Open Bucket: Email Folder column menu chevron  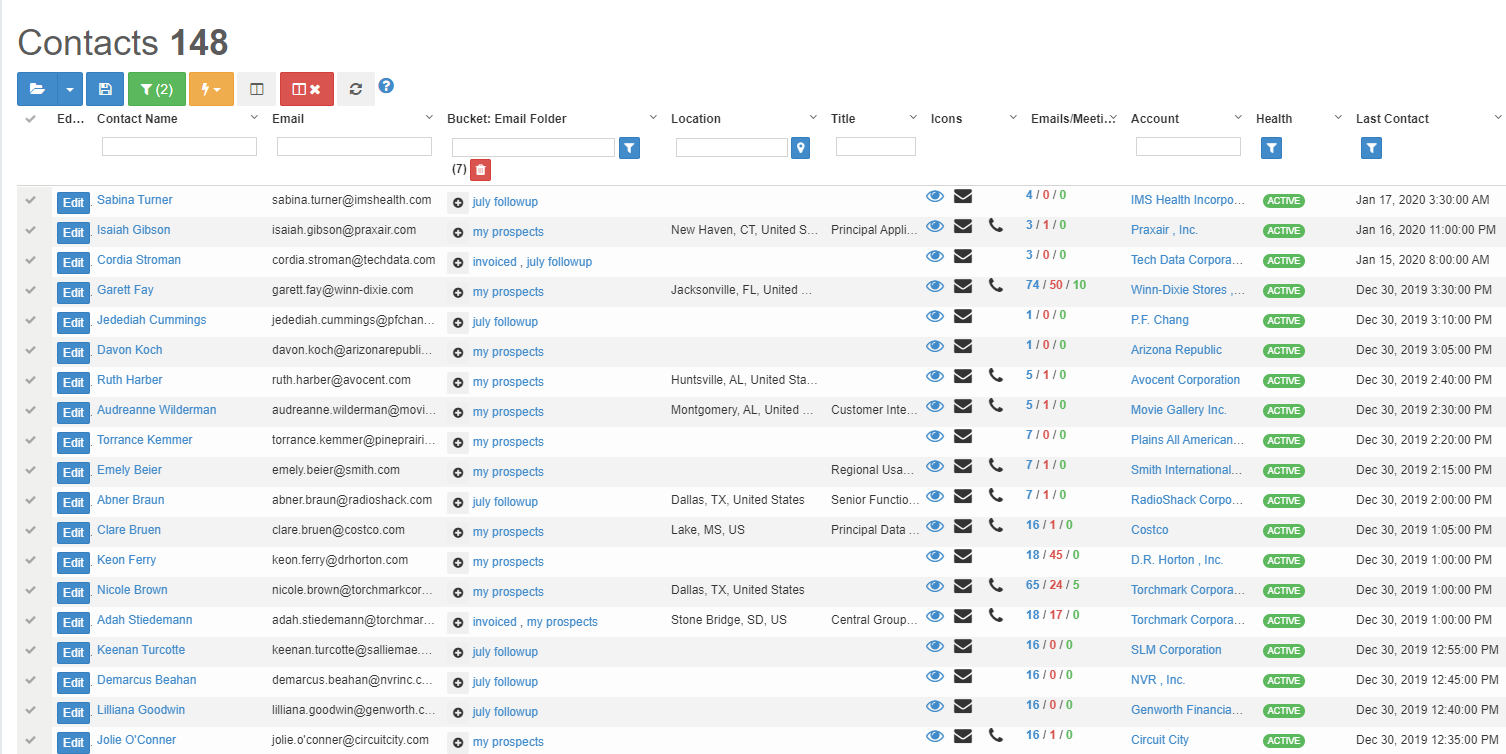(653, 118)
